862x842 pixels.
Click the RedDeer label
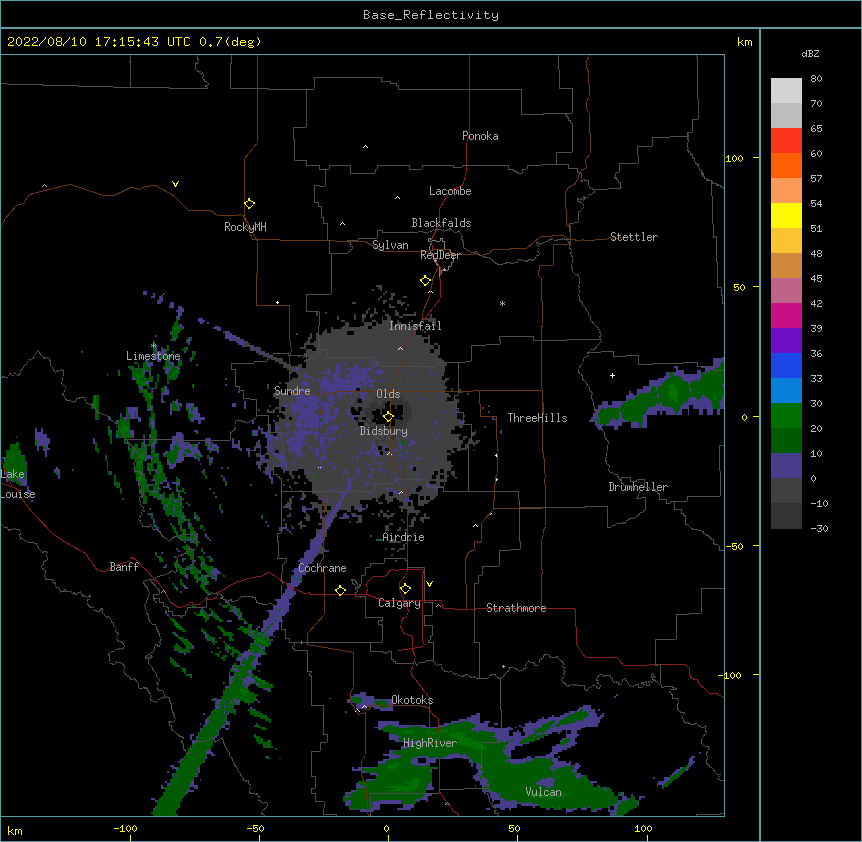click(440, 255)
